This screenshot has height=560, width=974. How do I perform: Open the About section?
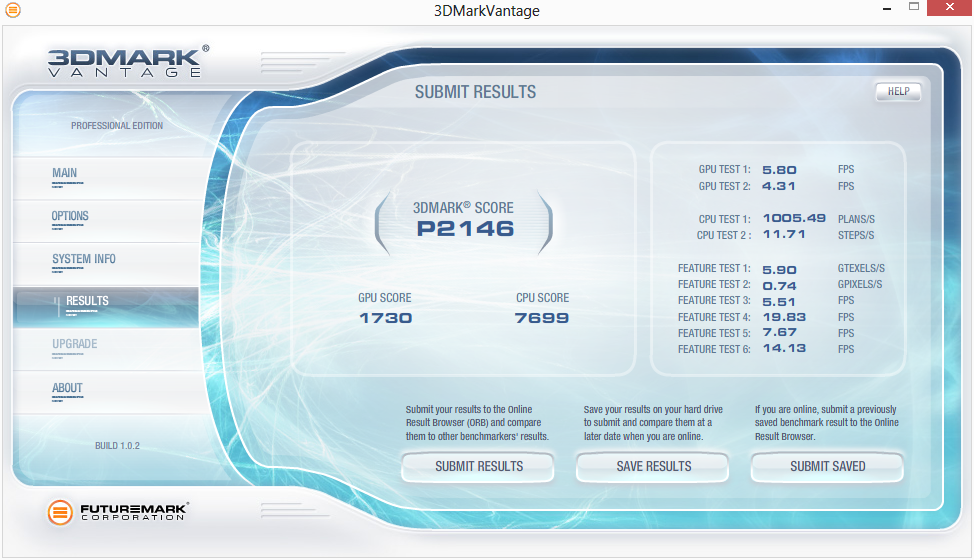click(67, 388)
